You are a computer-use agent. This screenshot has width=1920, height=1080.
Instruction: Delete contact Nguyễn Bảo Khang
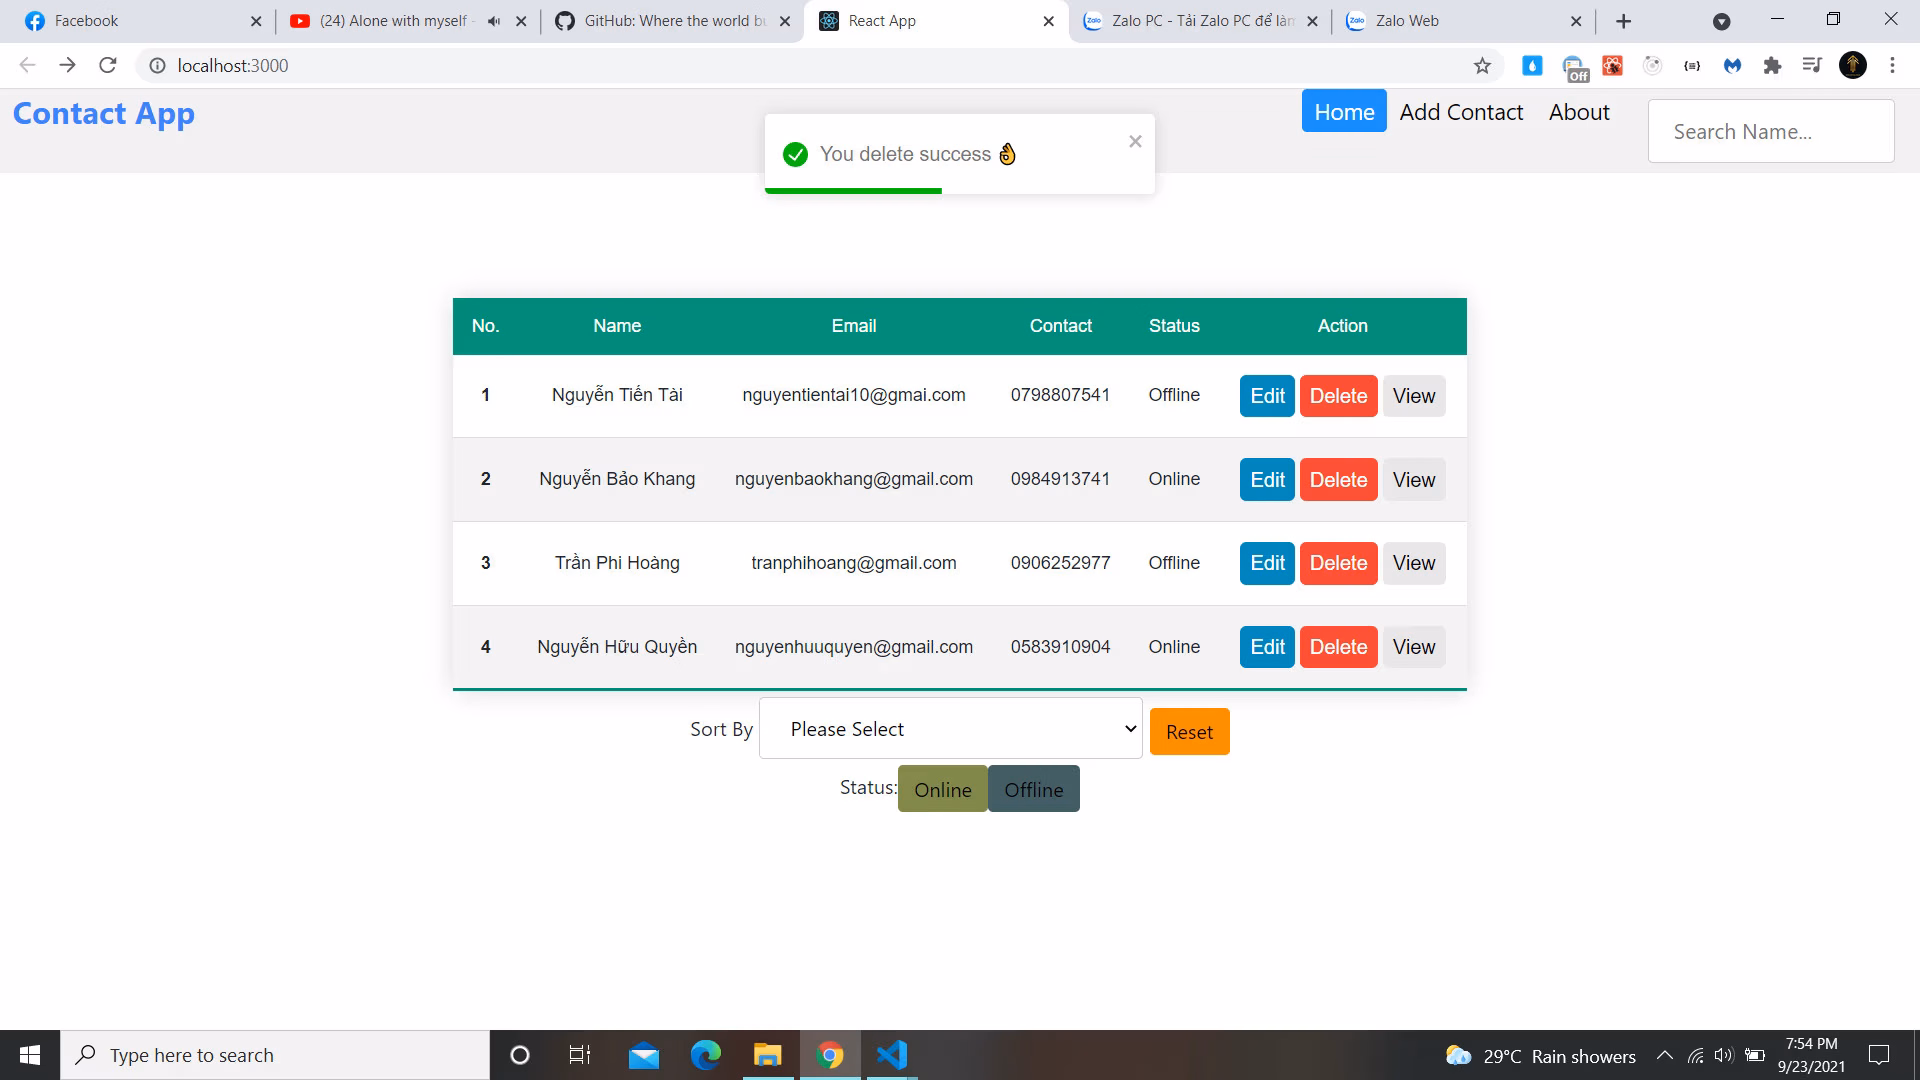1338,480
